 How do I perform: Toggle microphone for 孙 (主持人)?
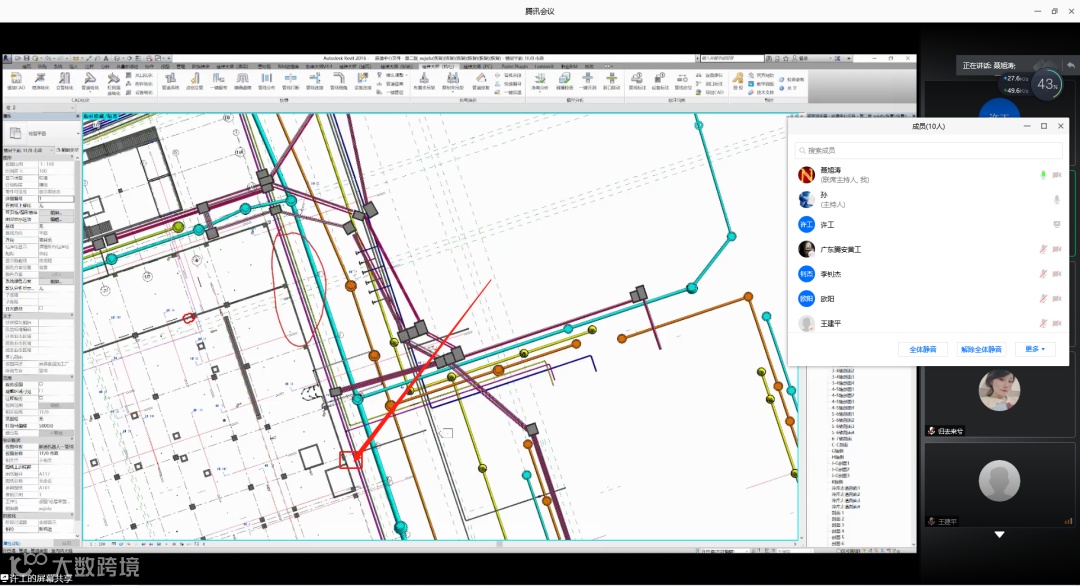pos(1057,200)
